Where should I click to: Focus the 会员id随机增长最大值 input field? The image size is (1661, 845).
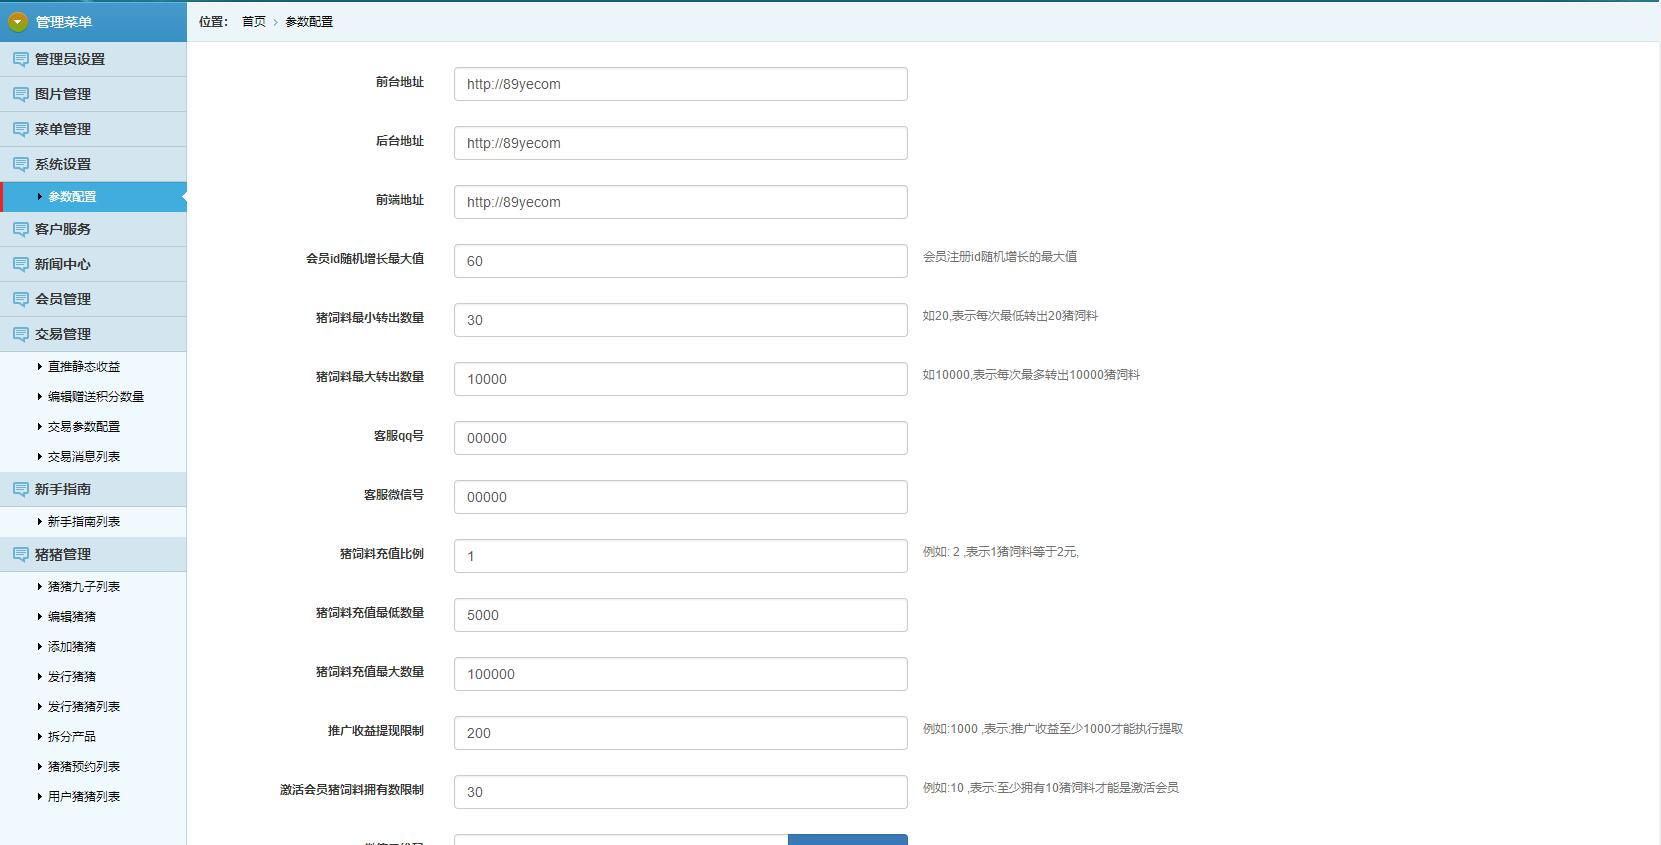pos(681,261)
